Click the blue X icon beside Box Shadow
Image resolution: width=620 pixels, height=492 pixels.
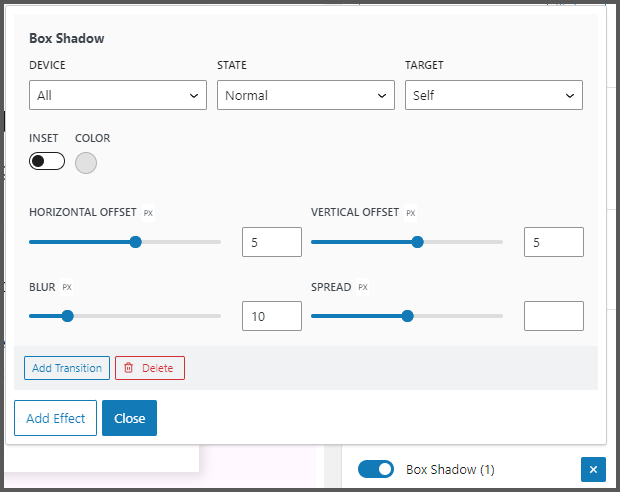[x=593, y=469]
